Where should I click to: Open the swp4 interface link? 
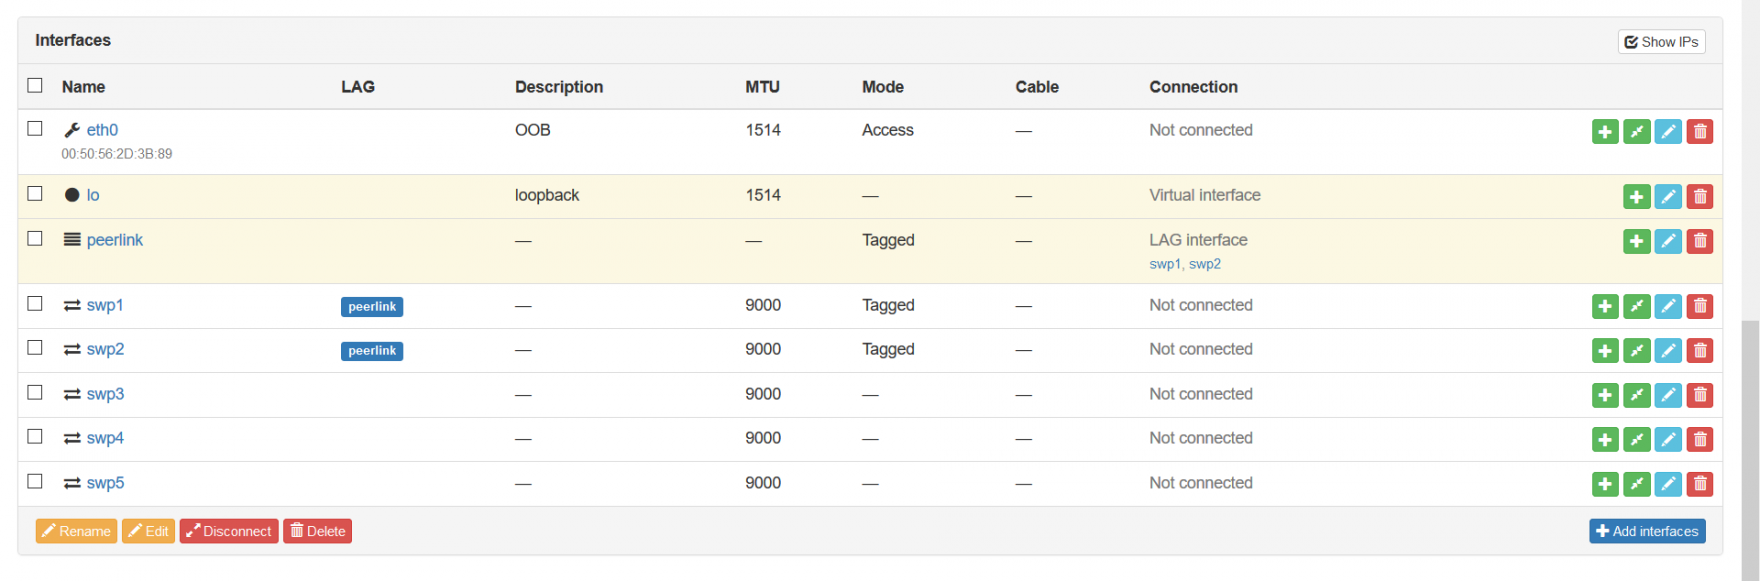[x=105, y=438]
